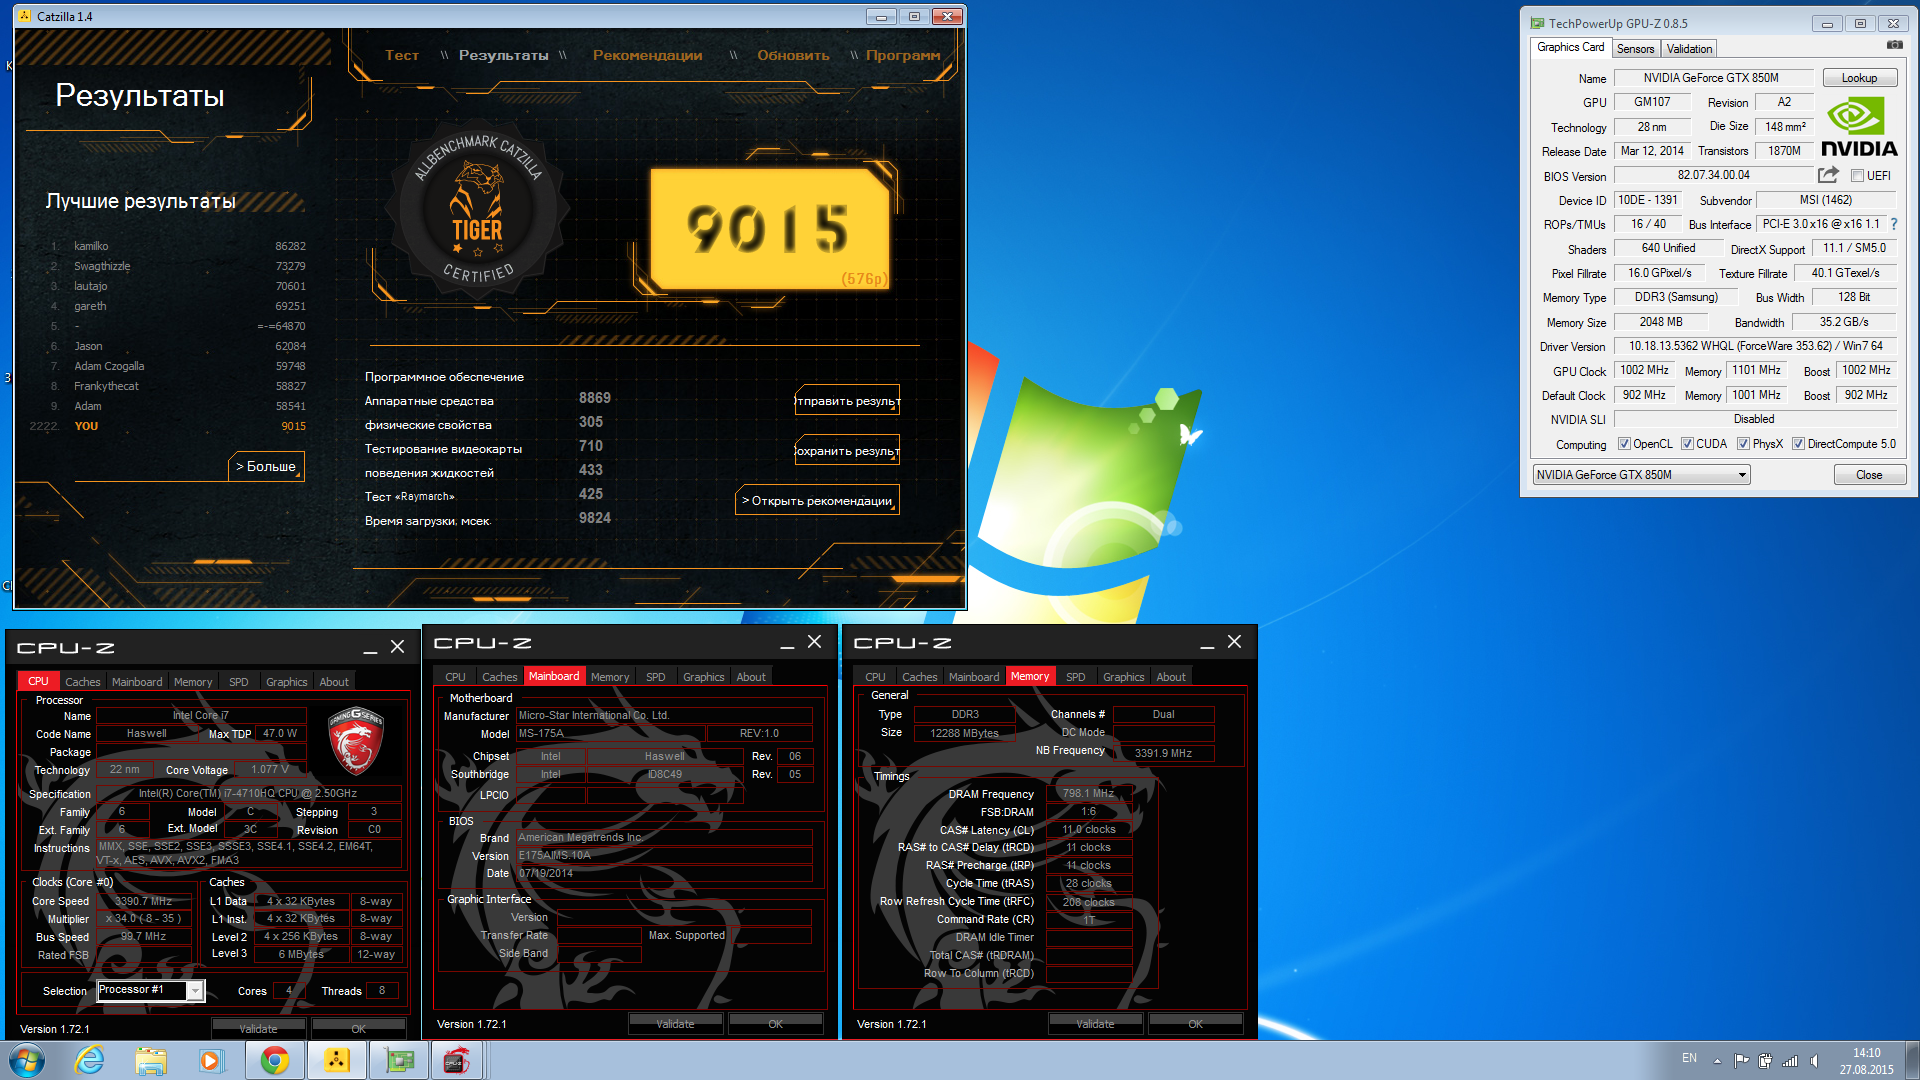Click the EN language indicator in taskbar

coord(1689,1058)
